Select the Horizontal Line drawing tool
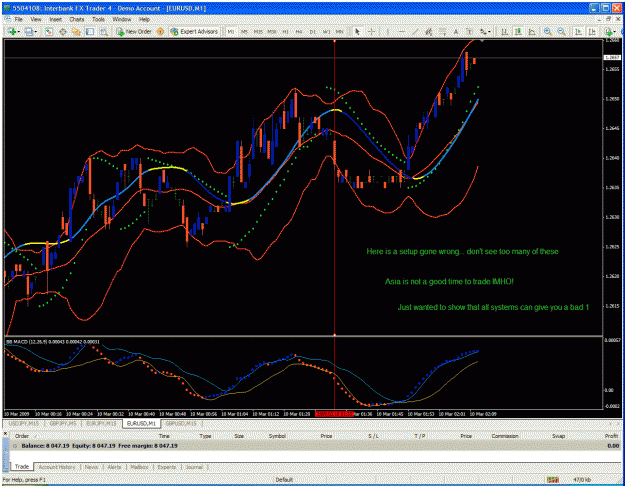The image size is (625, 486). 402,31
